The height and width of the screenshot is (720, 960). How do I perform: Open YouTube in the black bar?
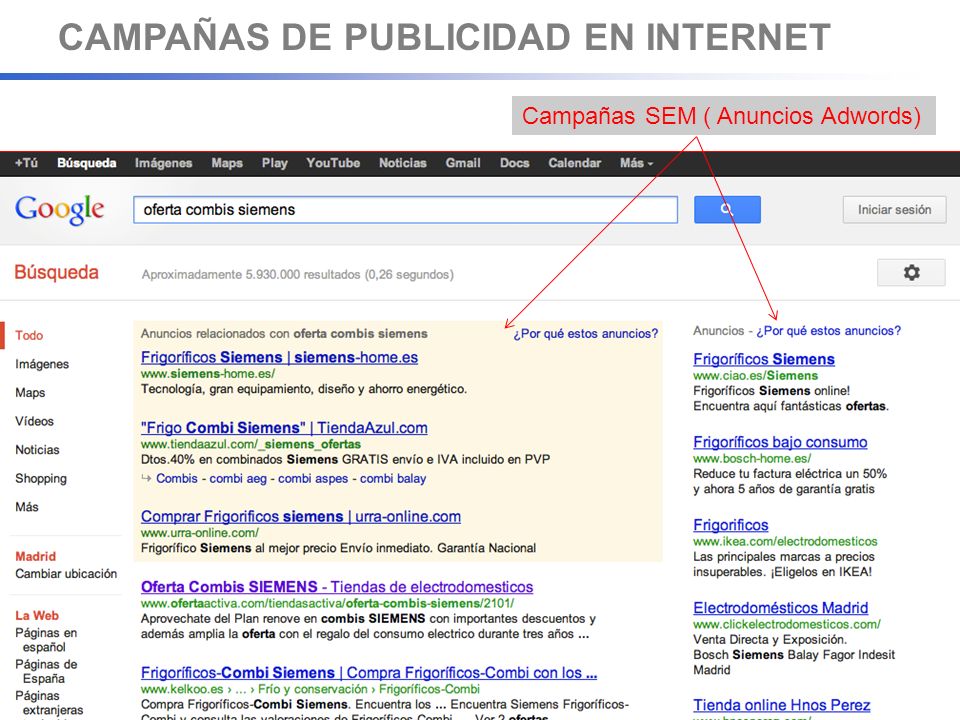333,163
